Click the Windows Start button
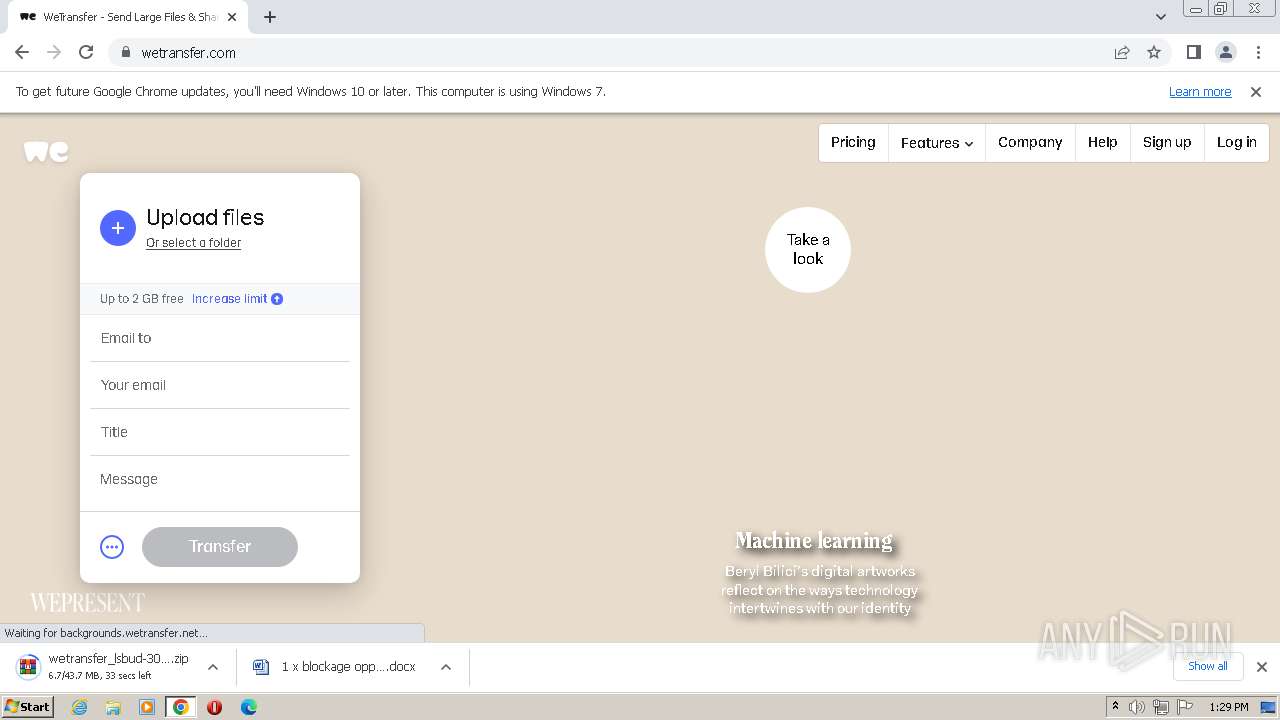The width and height of the screenshot is (1280, 720). (x=28, y=707)
